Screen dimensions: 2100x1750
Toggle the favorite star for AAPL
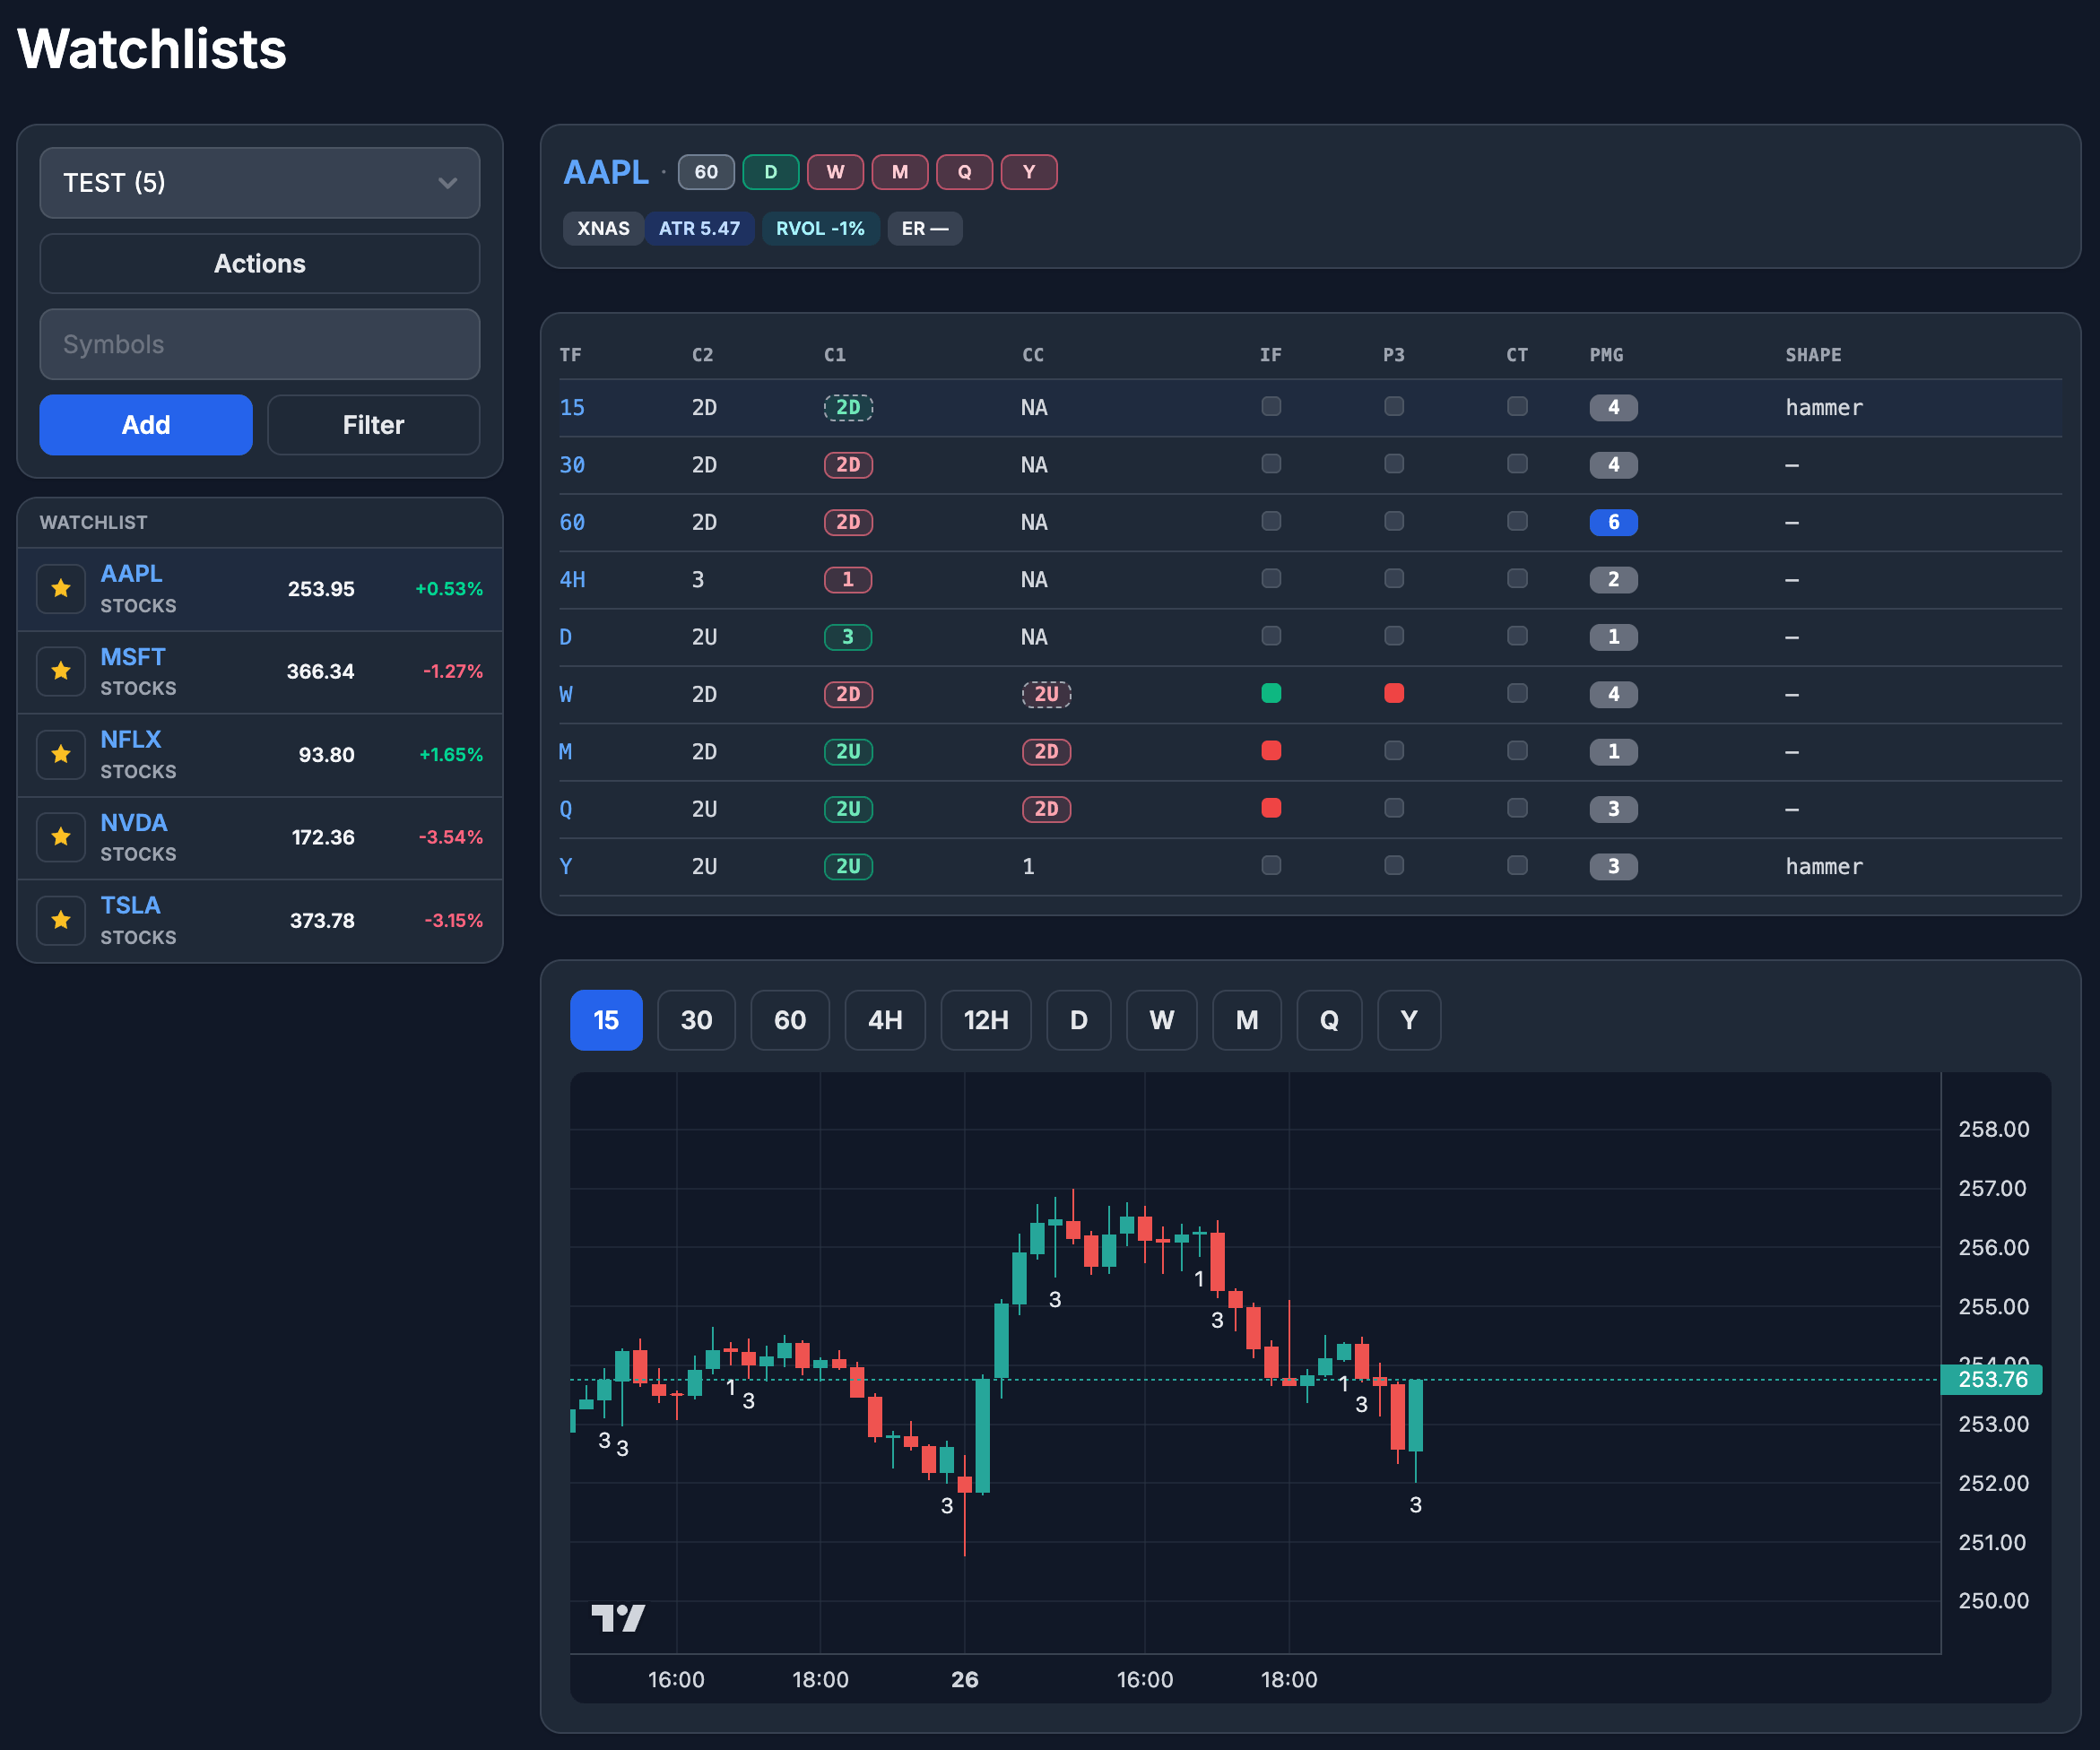(61, 589)
